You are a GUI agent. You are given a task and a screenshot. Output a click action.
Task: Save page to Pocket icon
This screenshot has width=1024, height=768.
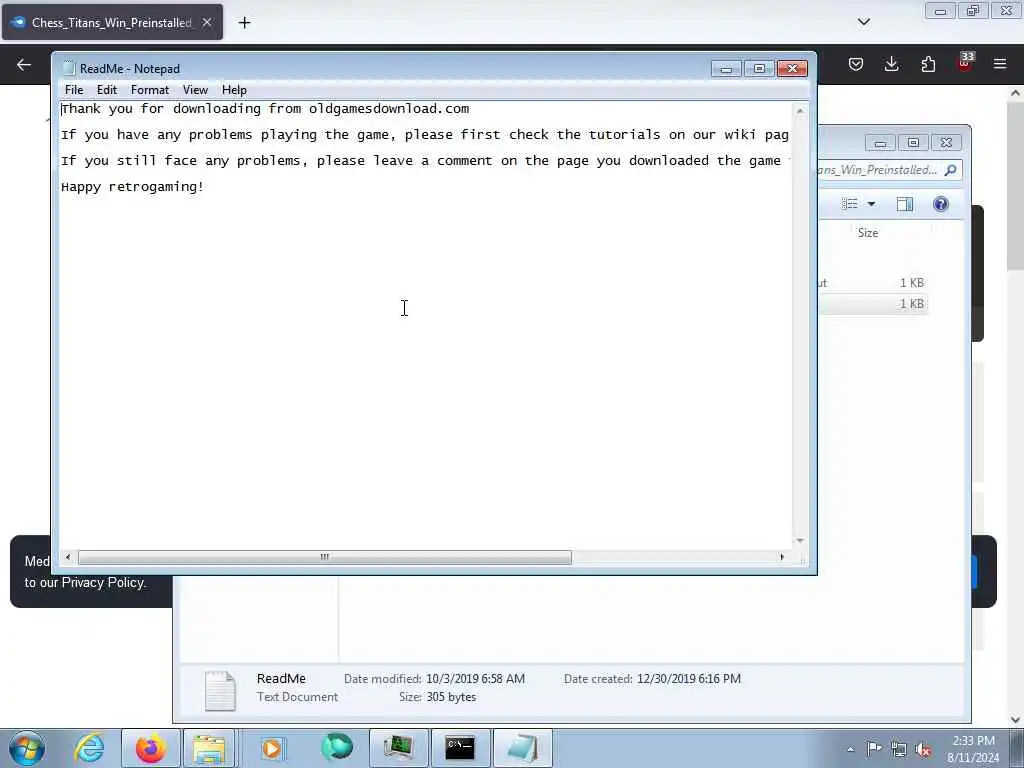856,64
